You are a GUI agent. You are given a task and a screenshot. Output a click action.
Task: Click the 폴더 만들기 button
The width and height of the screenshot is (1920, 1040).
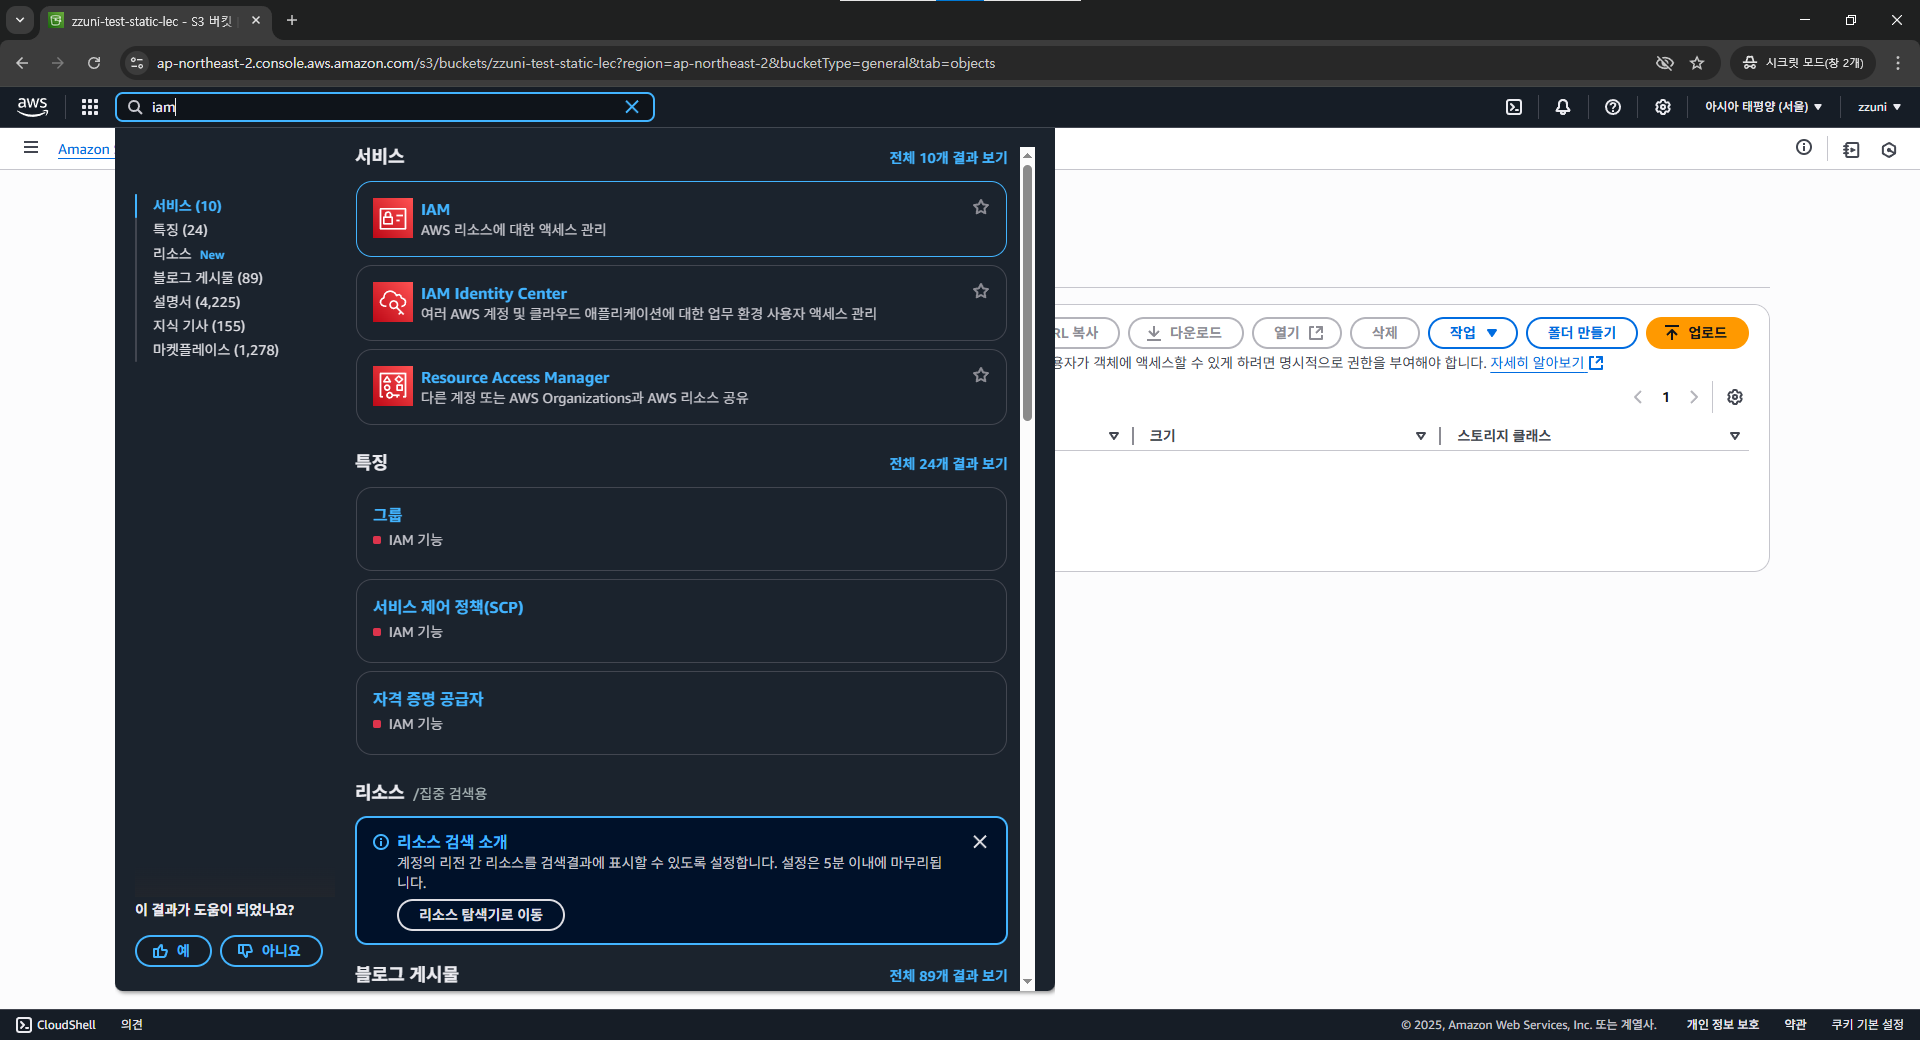(x=1582, y=333)
